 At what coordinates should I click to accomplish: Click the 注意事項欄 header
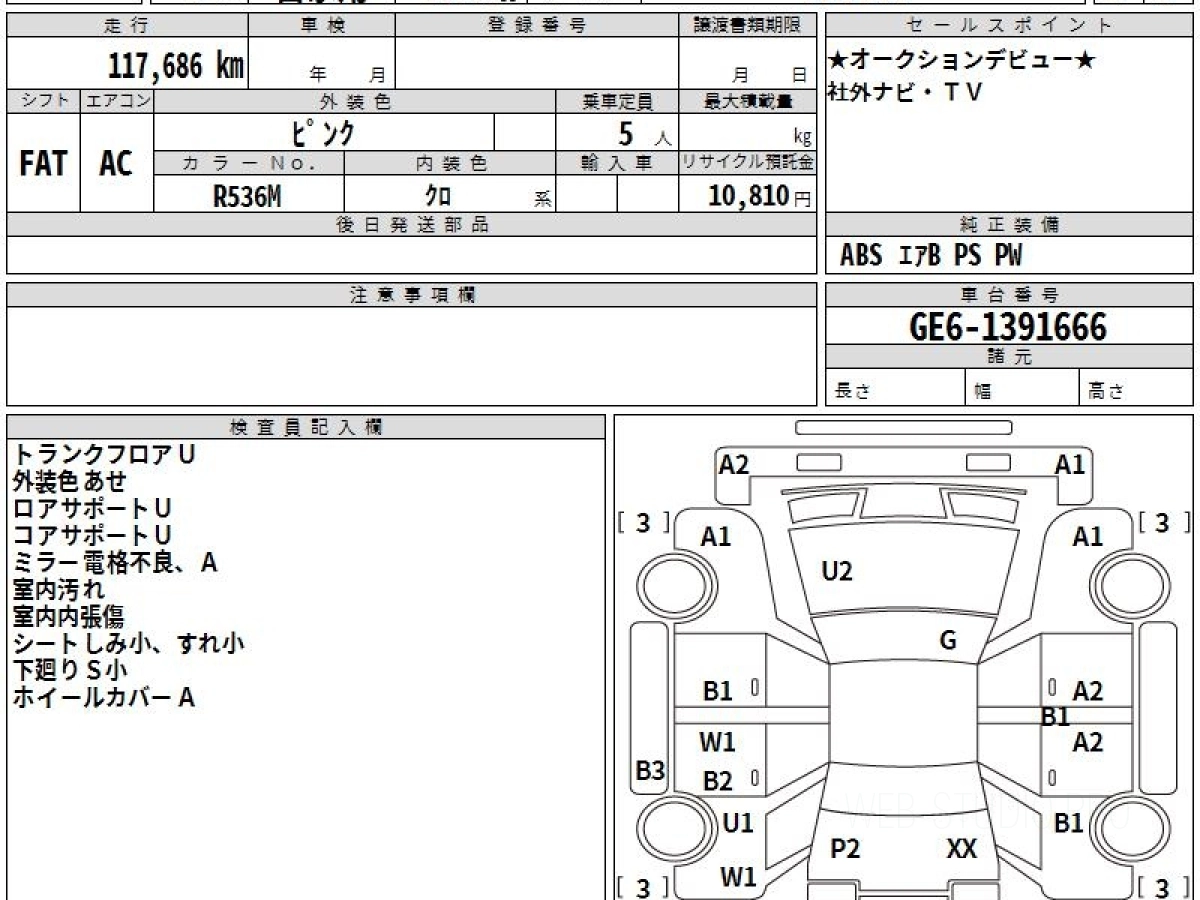click(412, 295)
